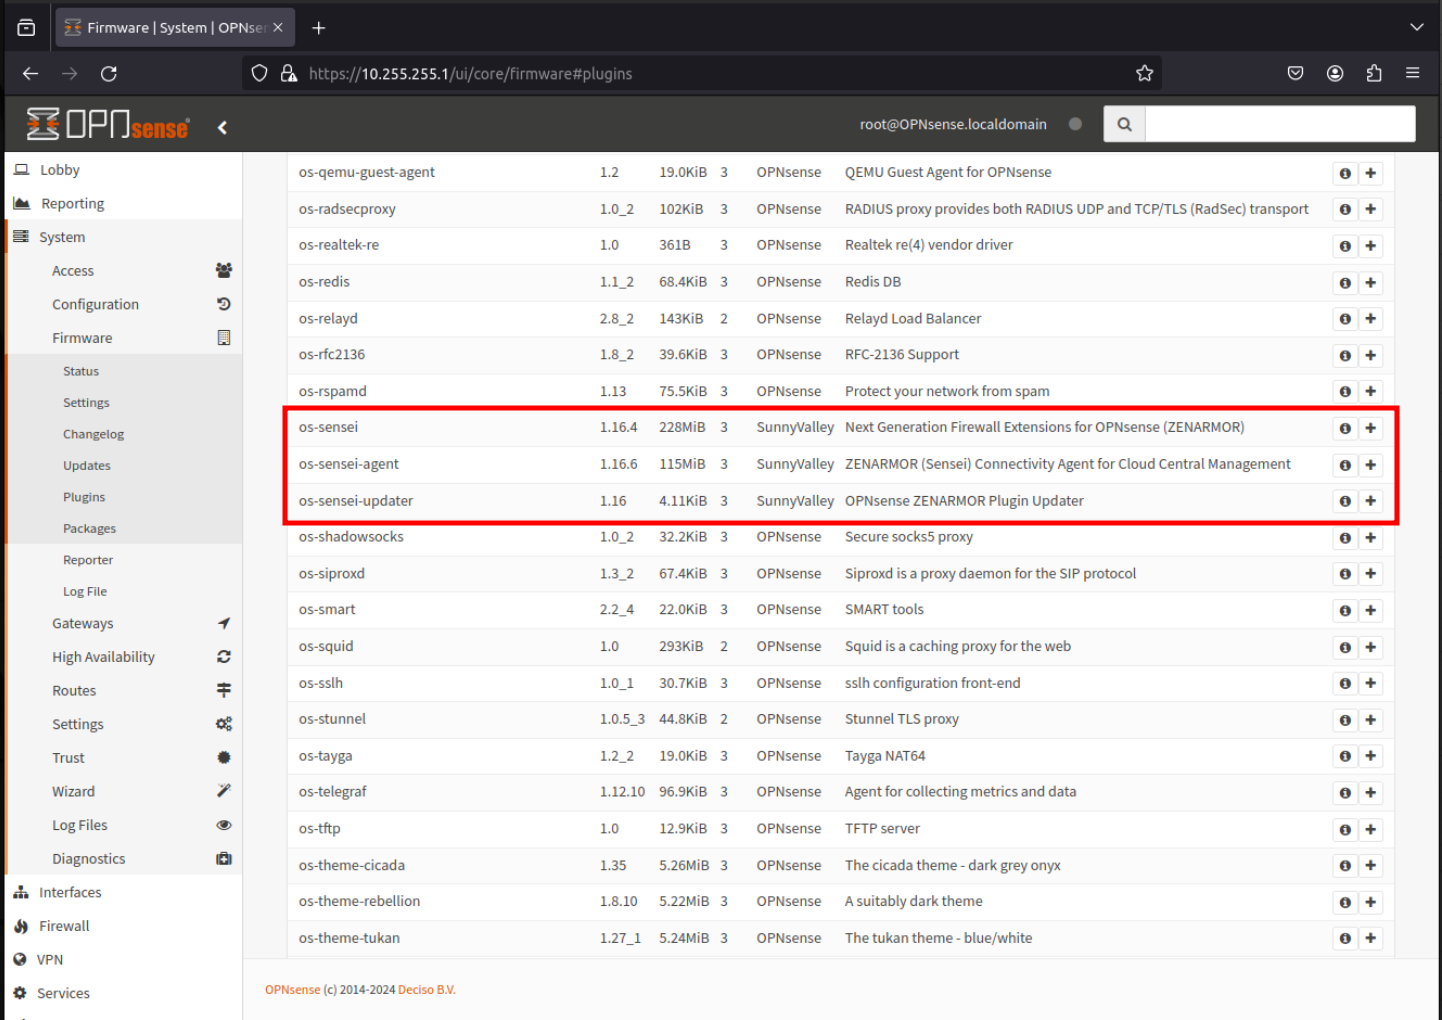Open the Firmware Reporter page
Viewport: 1442px width, 1020px height.
tap(123, 560)
